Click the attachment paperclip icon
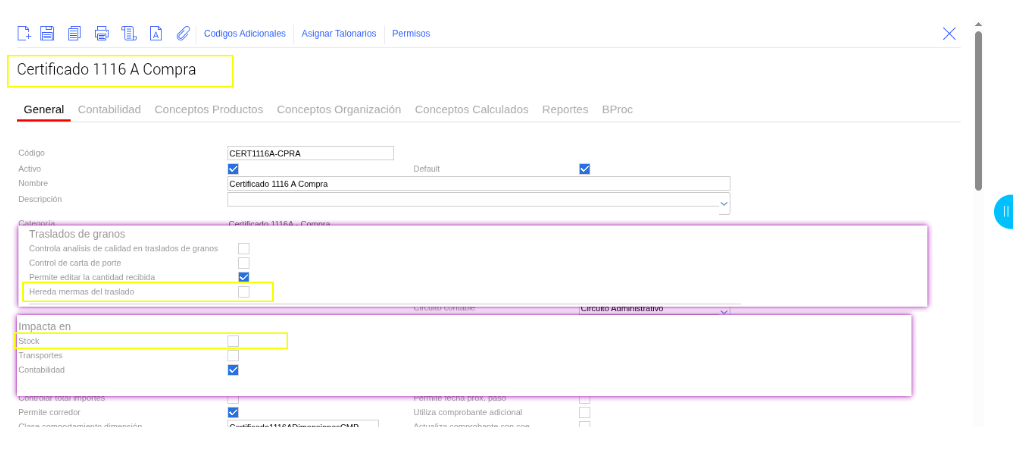 click(x=183, y=33)
